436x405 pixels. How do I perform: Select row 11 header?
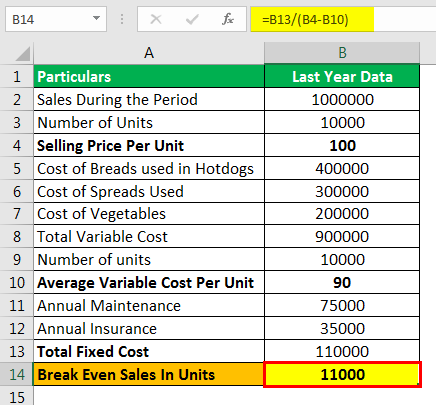tap(17, 305)
